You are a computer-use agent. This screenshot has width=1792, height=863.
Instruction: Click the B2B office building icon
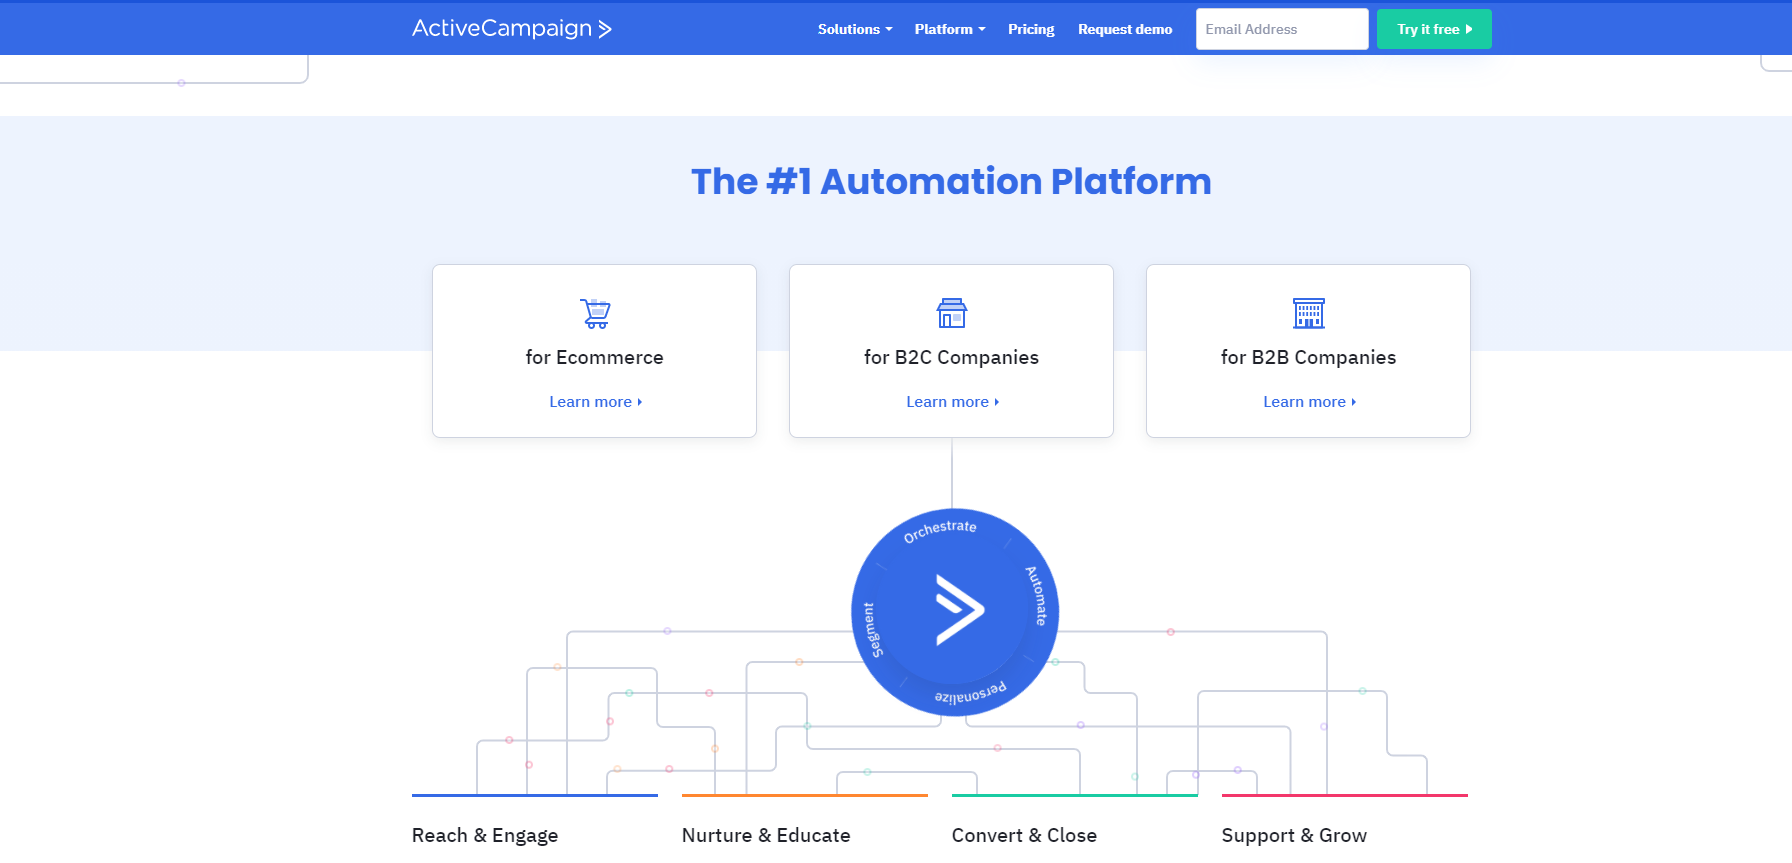[1309, 313]
